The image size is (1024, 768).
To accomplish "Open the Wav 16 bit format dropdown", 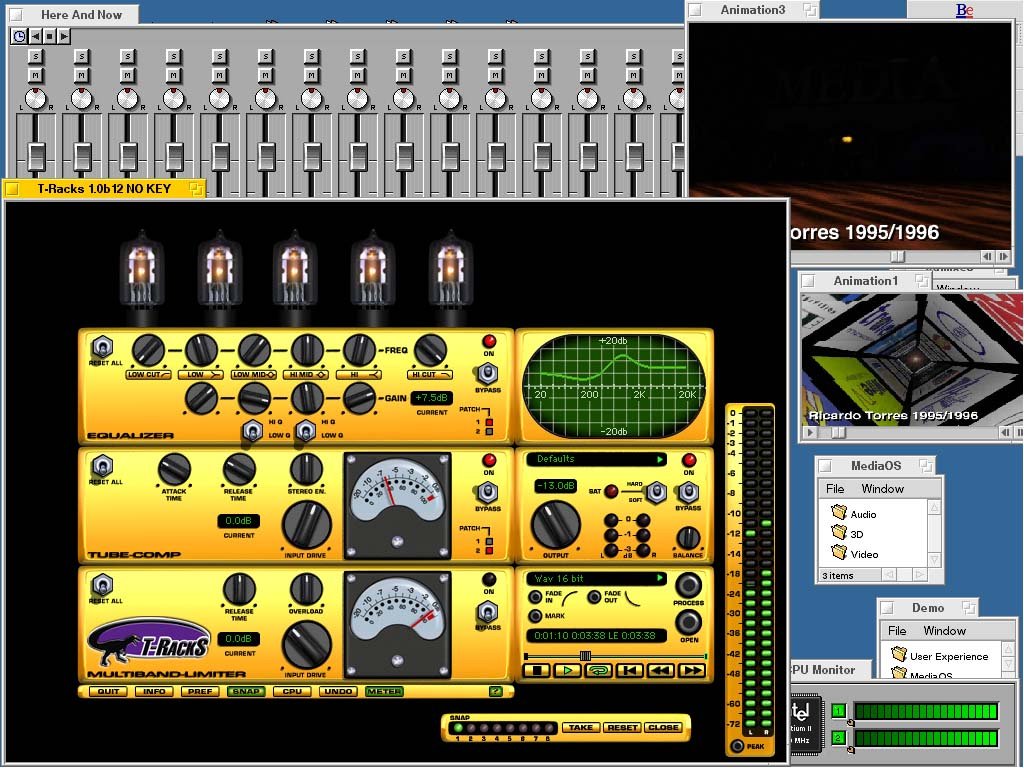I will click(x=596, y=578).
